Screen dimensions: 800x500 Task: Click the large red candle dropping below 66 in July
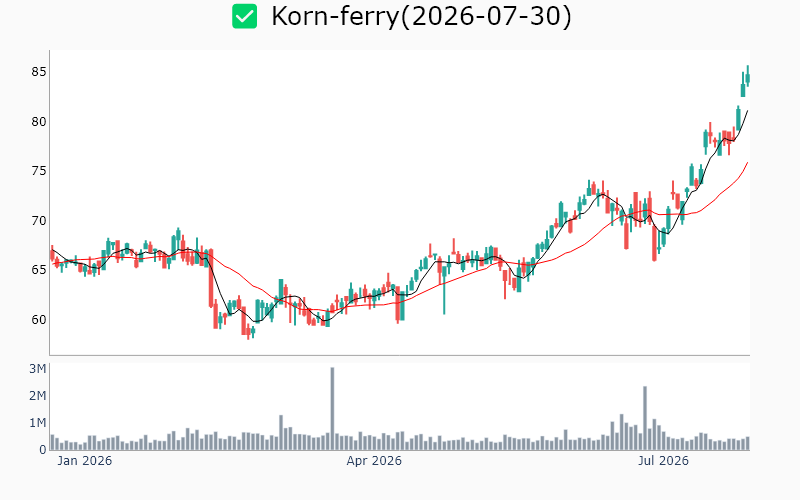[x=655, y=243]
